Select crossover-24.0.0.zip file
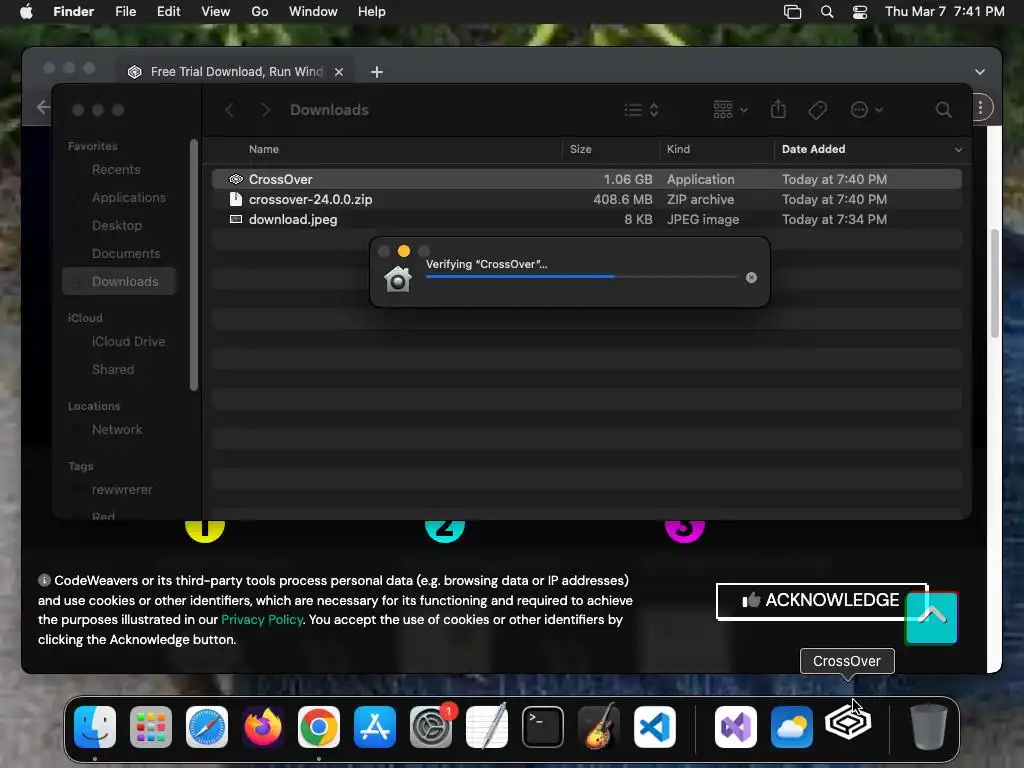The image size is (1024, 768). click(586, 199)
